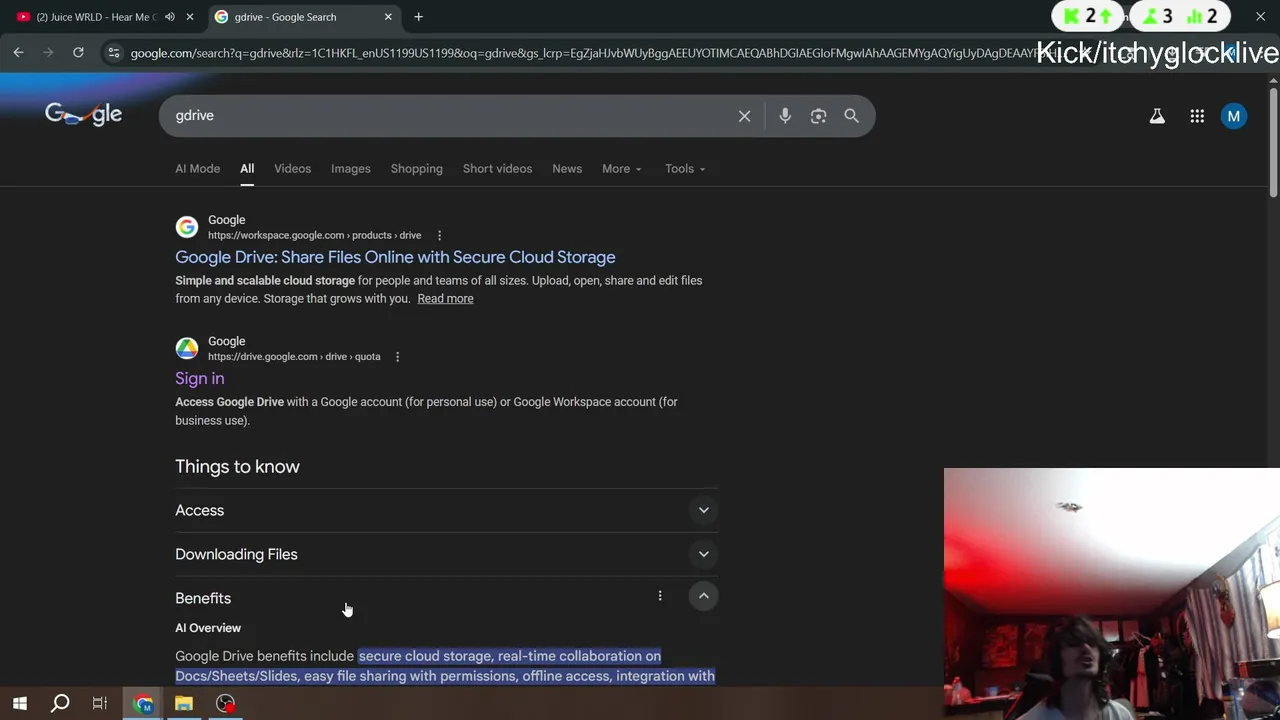Go back to the previous page
Screen dimensions: 1280x720
point(19,52)
